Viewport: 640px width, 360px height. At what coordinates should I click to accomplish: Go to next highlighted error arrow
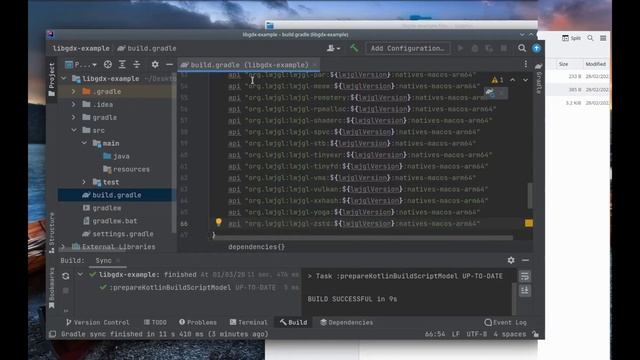click(x=525, y=80)
